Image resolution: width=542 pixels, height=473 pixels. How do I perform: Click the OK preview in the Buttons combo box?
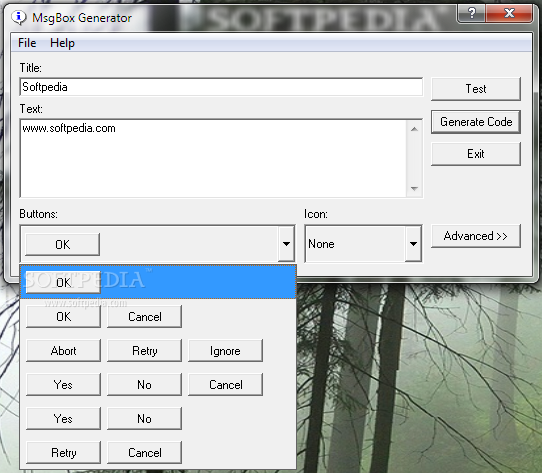coord(63,244)
